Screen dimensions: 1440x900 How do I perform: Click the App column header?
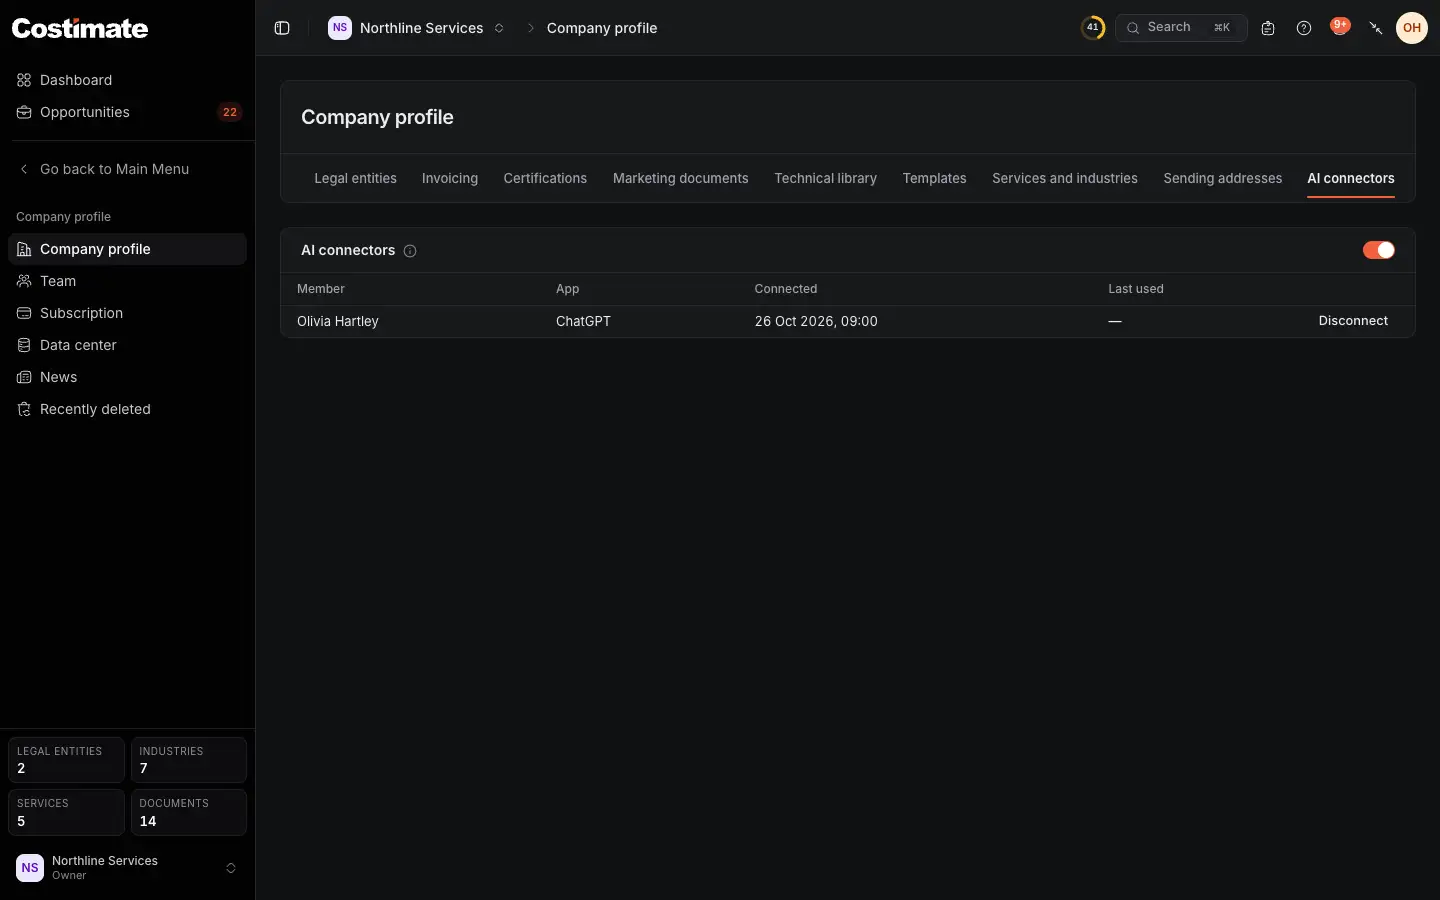pyautogui.click(x=567, y=289)
